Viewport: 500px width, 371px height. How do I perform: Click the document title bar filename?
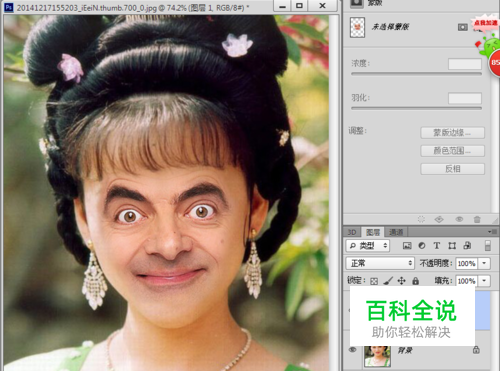tap(133, 7)
